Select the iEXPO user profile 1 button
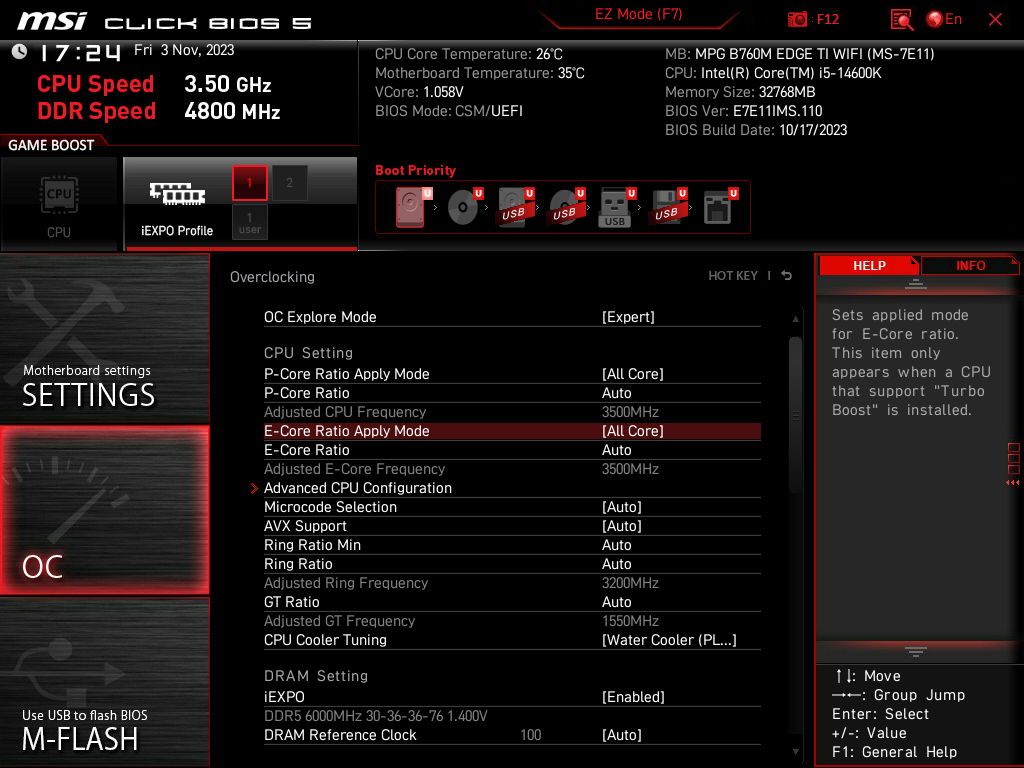1024x768 pixels. (249, 222)
